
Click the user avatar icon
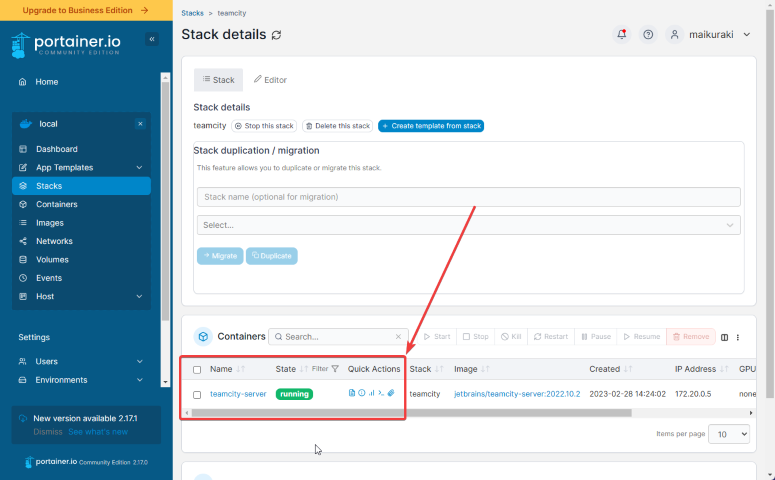tap(674, 35)
